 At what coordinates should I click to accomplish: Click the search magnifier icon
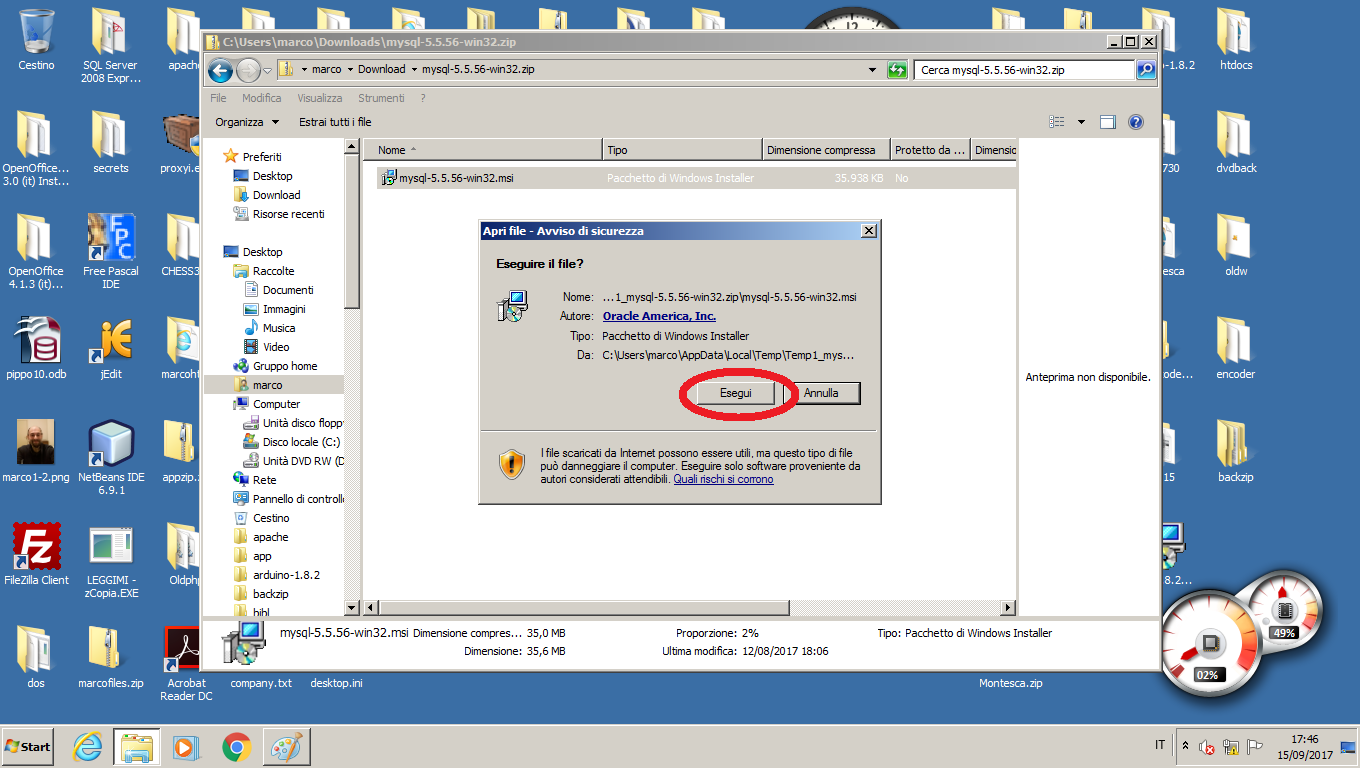[1146, 70]
